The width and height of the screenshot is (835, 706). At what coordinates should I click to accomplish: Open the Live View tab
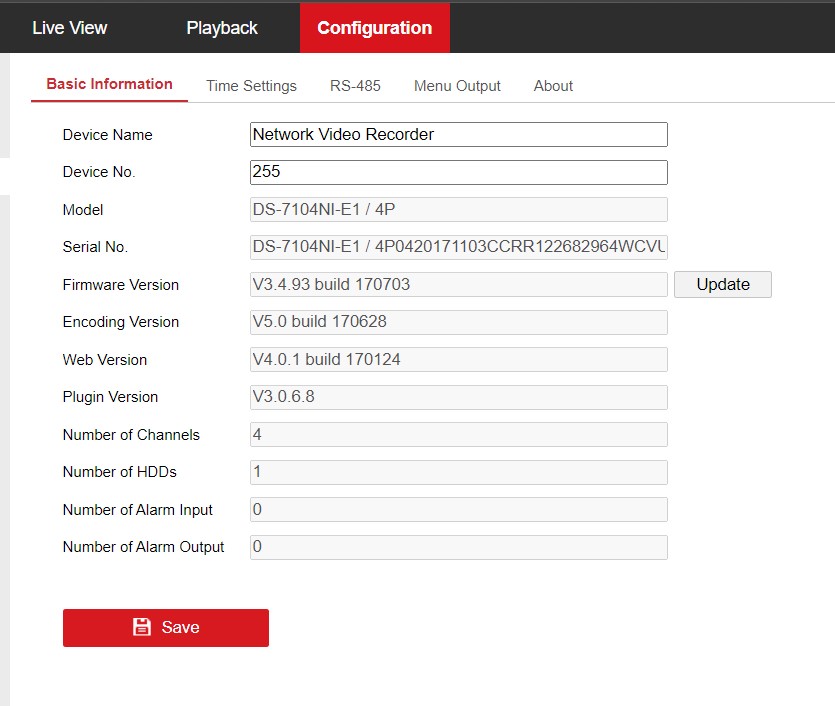69,28
